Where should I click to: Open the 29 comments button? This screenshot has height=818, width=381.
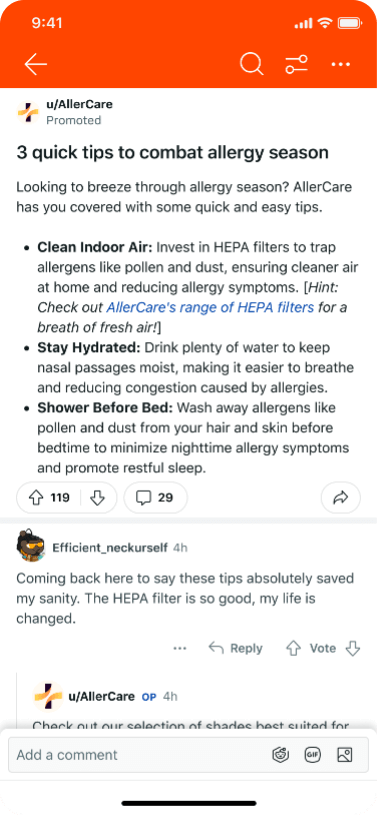point(155,498)
